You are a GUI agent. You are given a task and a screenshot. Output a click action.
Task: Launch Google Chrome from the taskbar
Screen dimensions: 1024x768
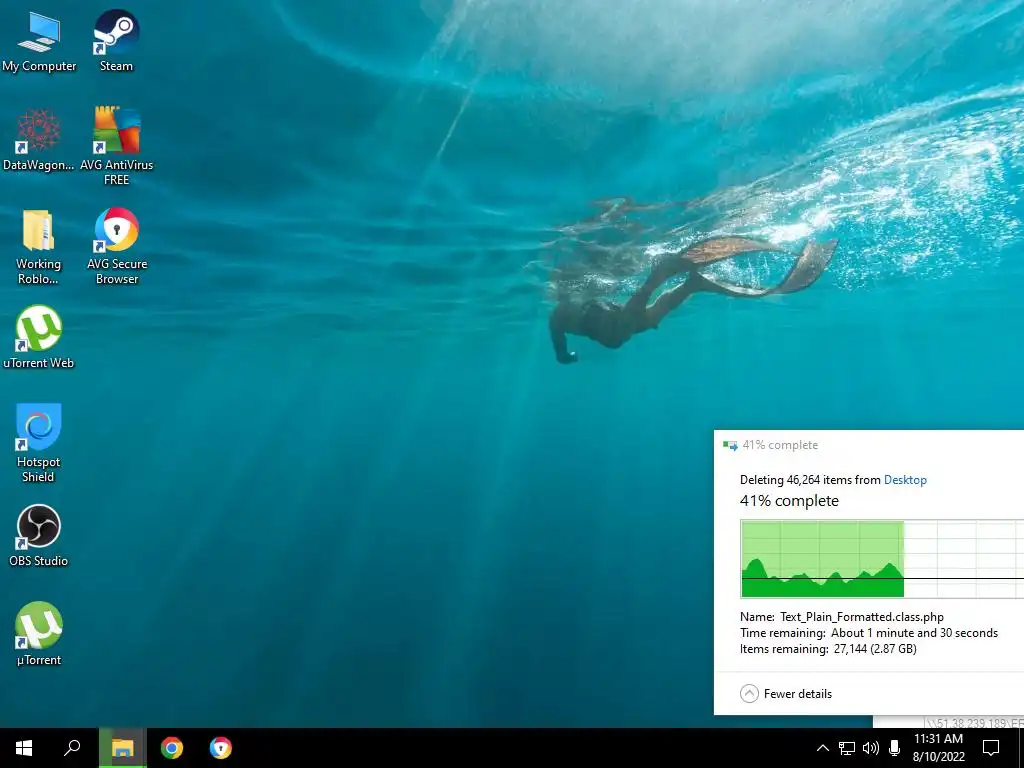[172, 748]
